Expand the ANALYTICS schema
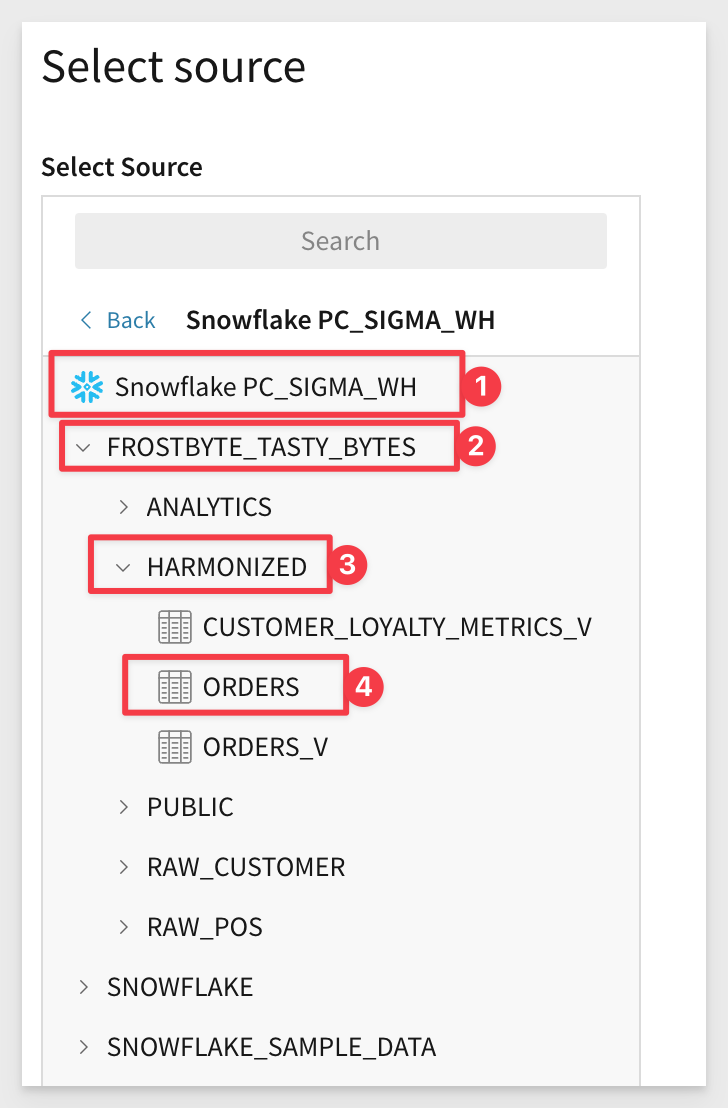 [x=124, y=507]
